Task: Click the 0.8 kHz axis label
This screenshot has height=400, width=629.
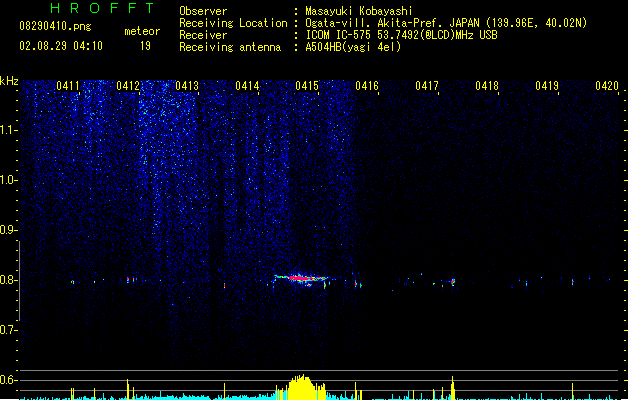Action: 8,280
